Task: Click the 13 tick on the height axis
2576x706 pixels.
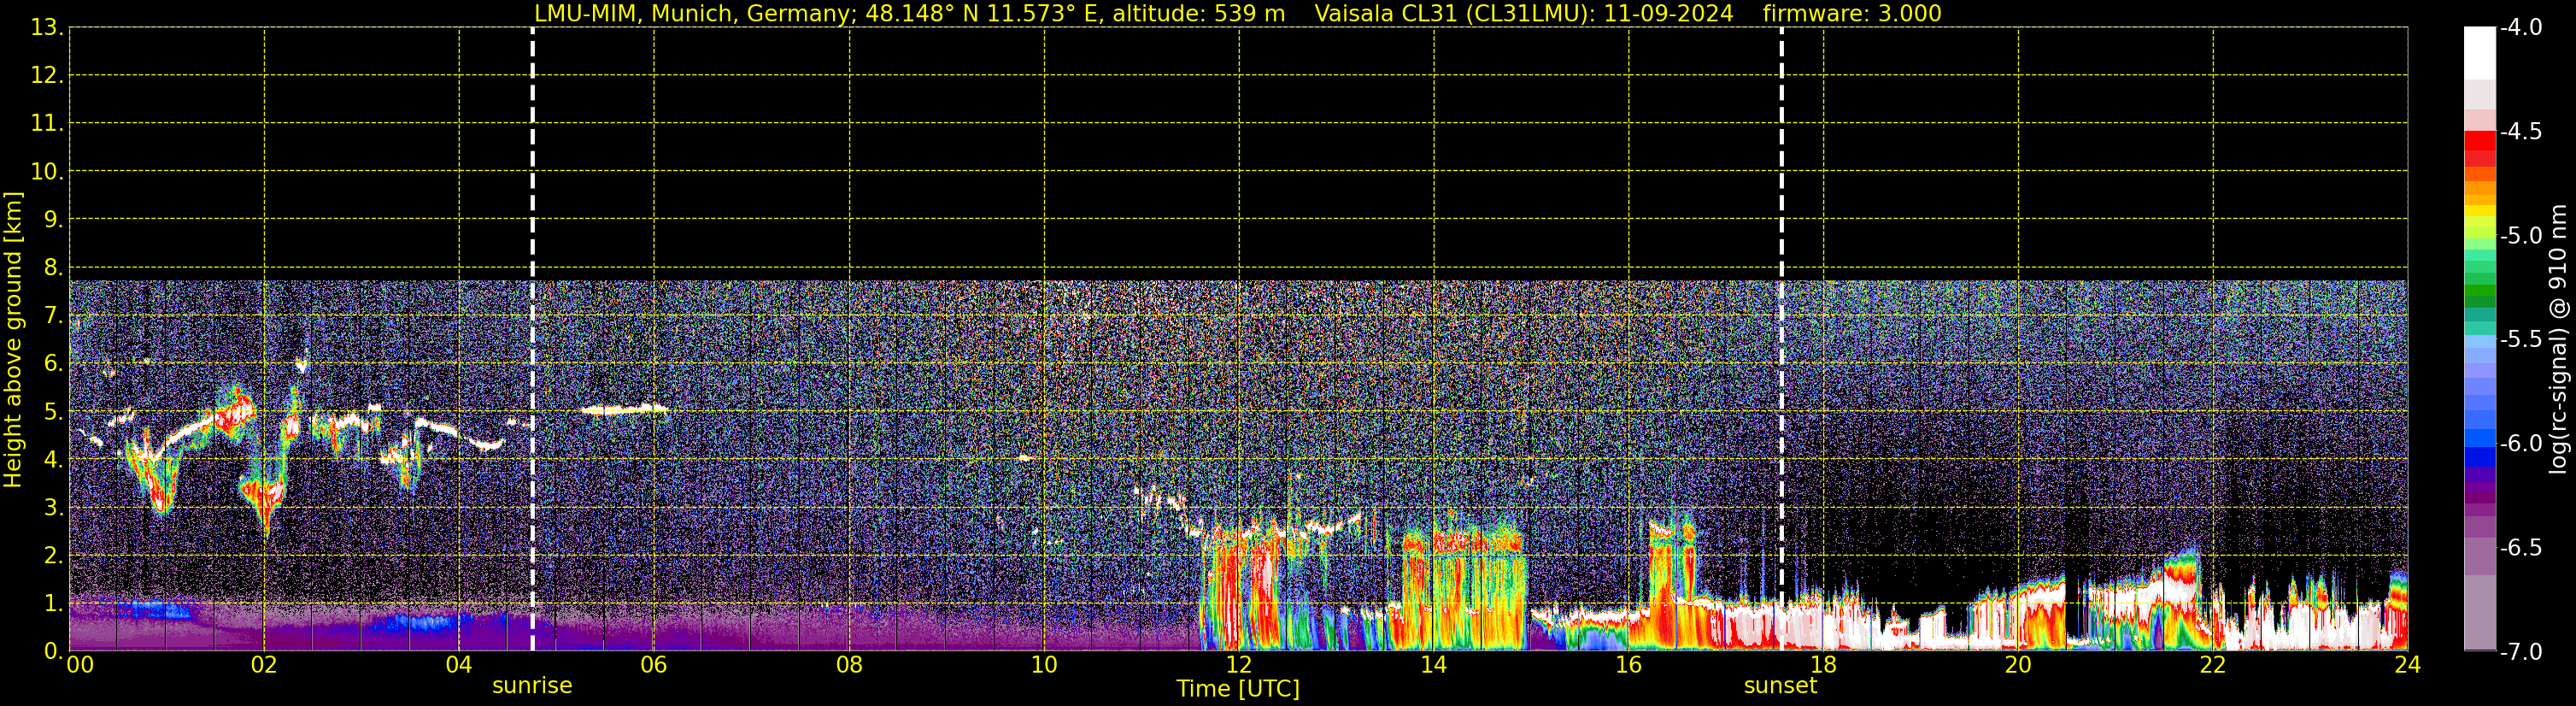Action: pyautogui.click(x=46, y=28)
